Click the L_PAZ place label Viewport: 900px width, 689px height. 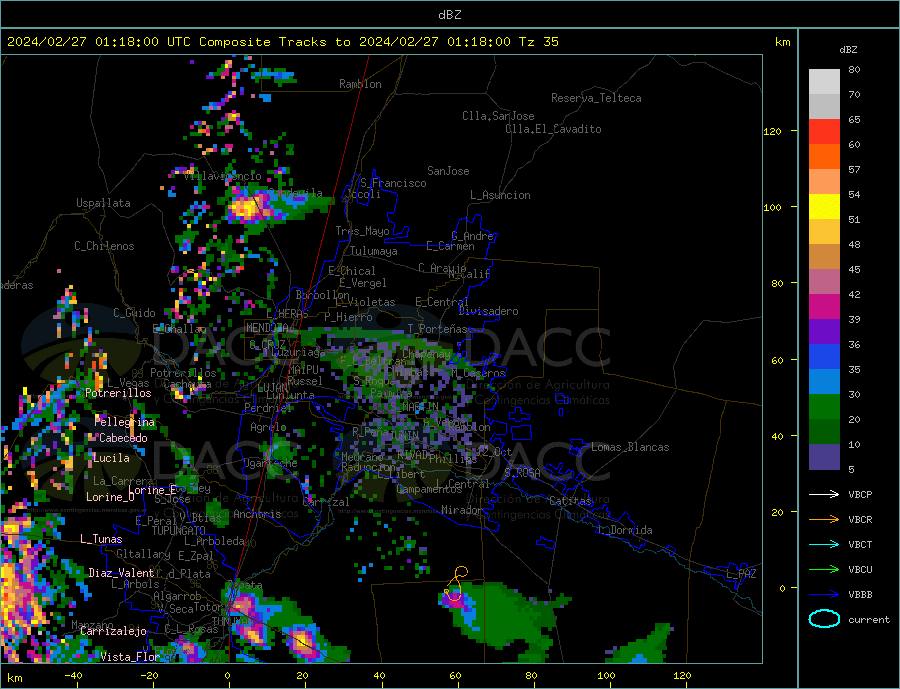click(742, 574)
